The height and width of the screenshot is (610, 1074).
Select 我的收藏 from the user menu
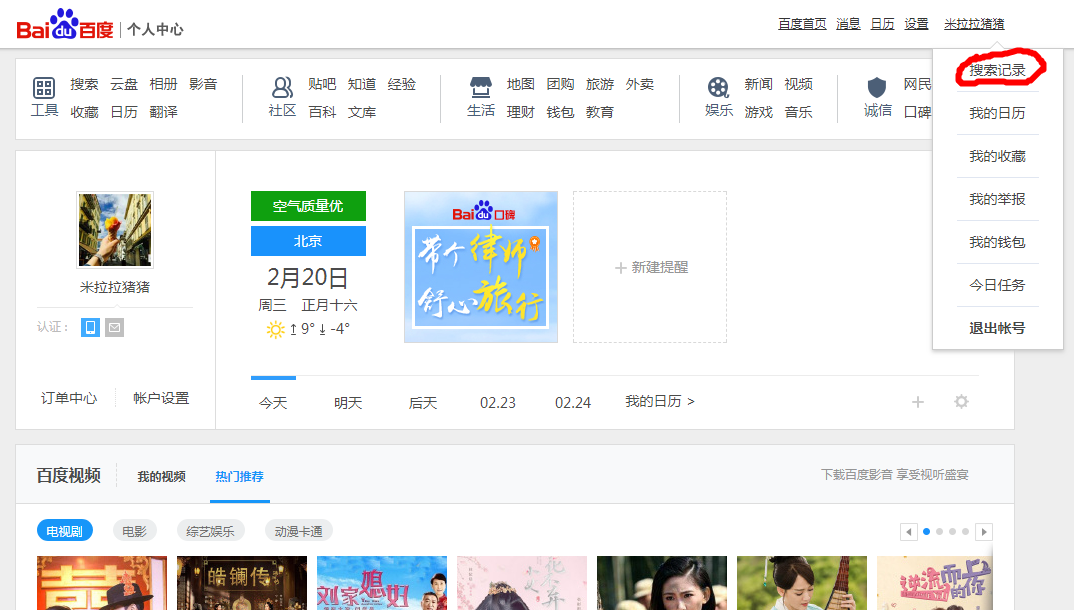click(997, 156)
